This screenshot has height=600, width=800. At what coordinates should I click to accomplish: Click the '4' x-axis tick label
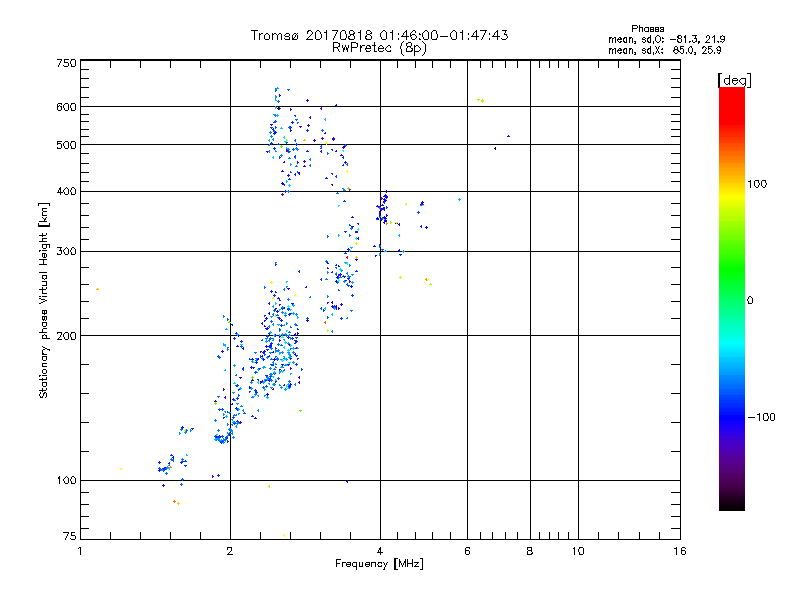click(x=380, y=551)
